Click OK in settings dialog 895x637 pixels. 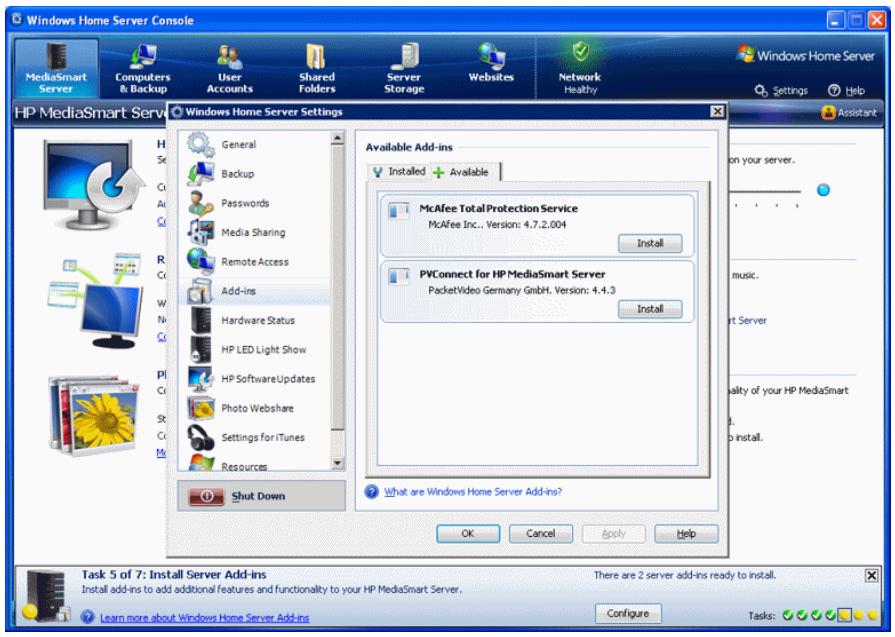(x=468, y=534)
